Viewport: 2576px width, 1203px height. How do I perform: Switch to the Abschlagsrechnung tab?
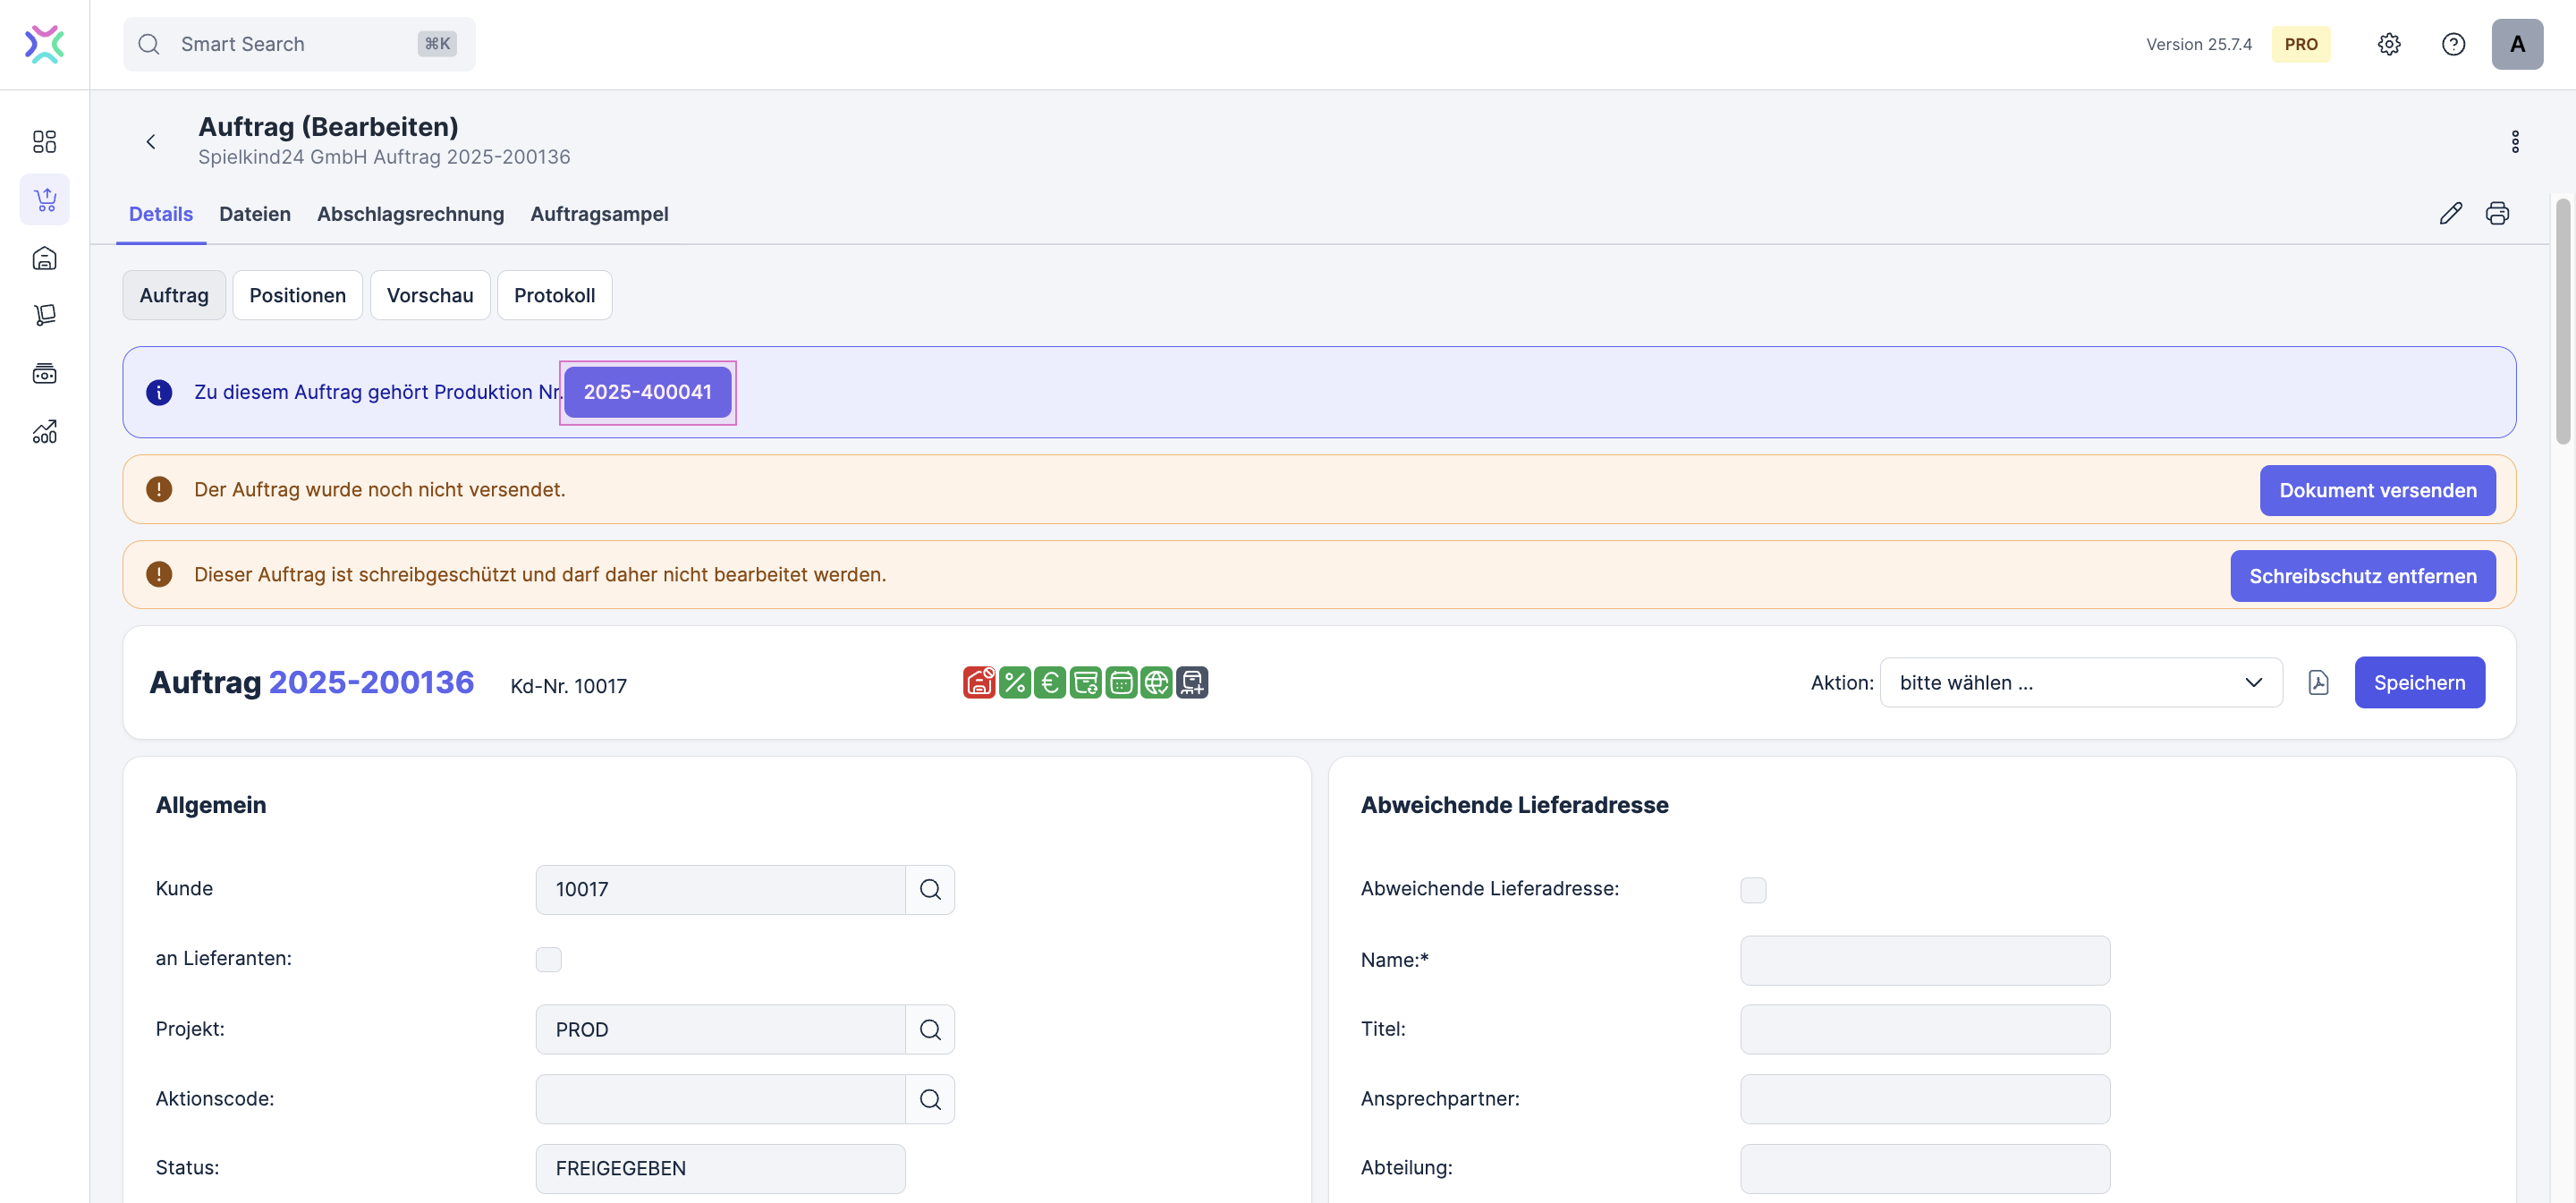click(x=410, y=213)
